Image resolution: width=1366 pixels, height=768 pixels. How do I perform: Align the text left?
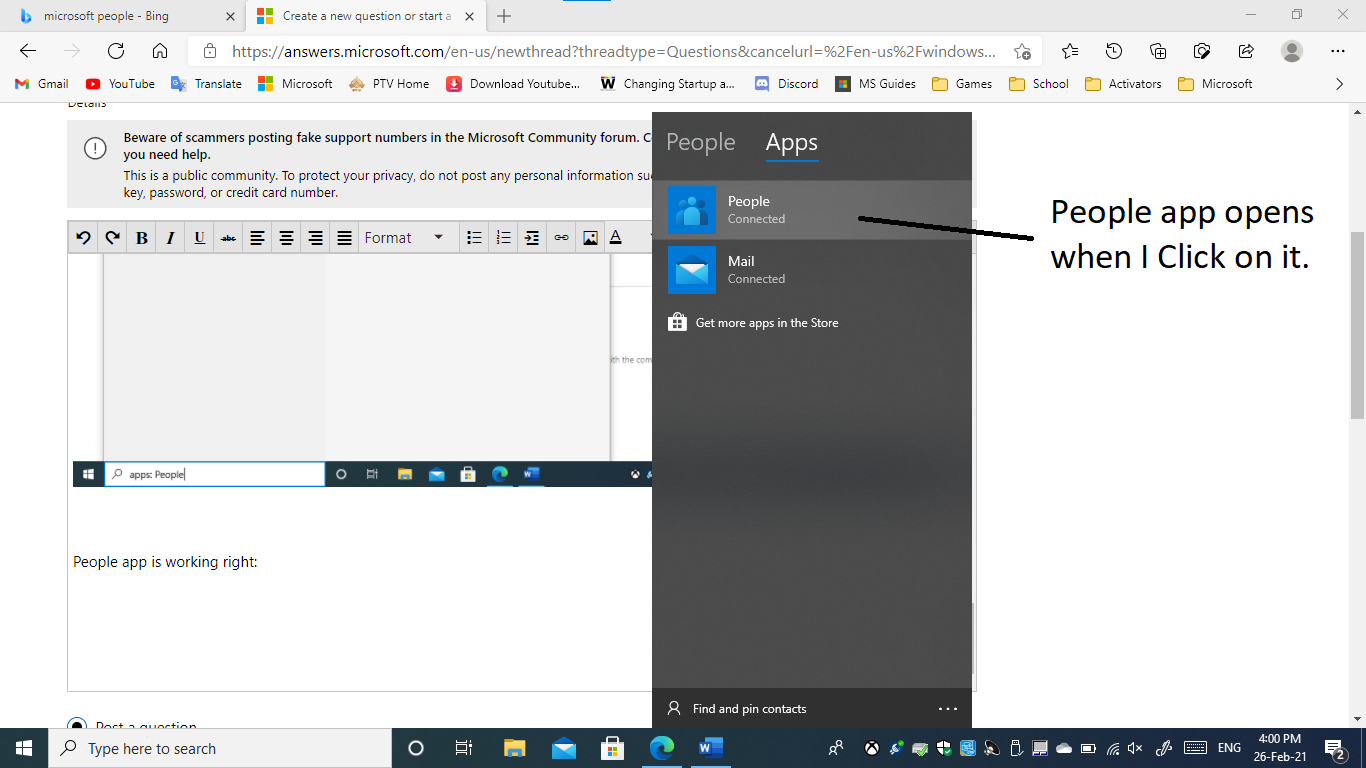(258, 237)
